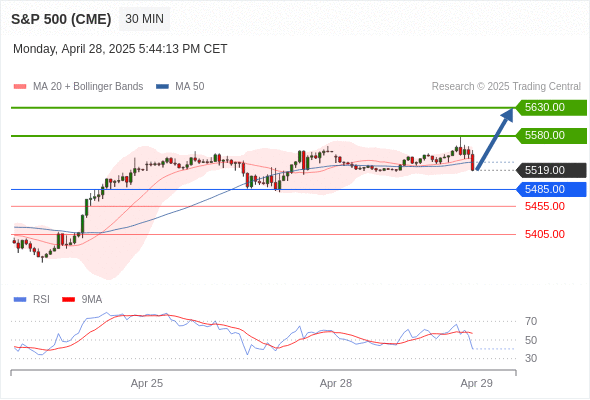This screenshot has height=400, width=590.
Task: Click the 5485.00 blue pivot price tag
Action: [x=551, y=189]
